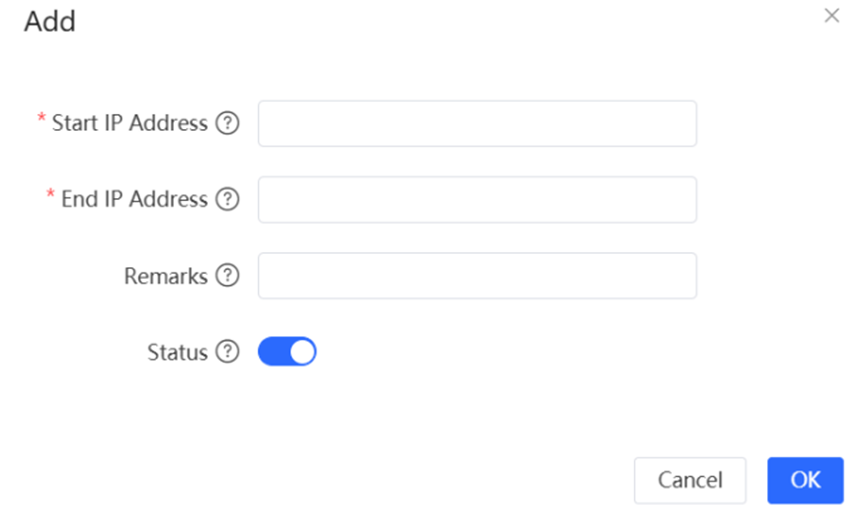The image size is (863, 516).
Task: Click into the End IP Address field
Action: click(x=477, y=199)
